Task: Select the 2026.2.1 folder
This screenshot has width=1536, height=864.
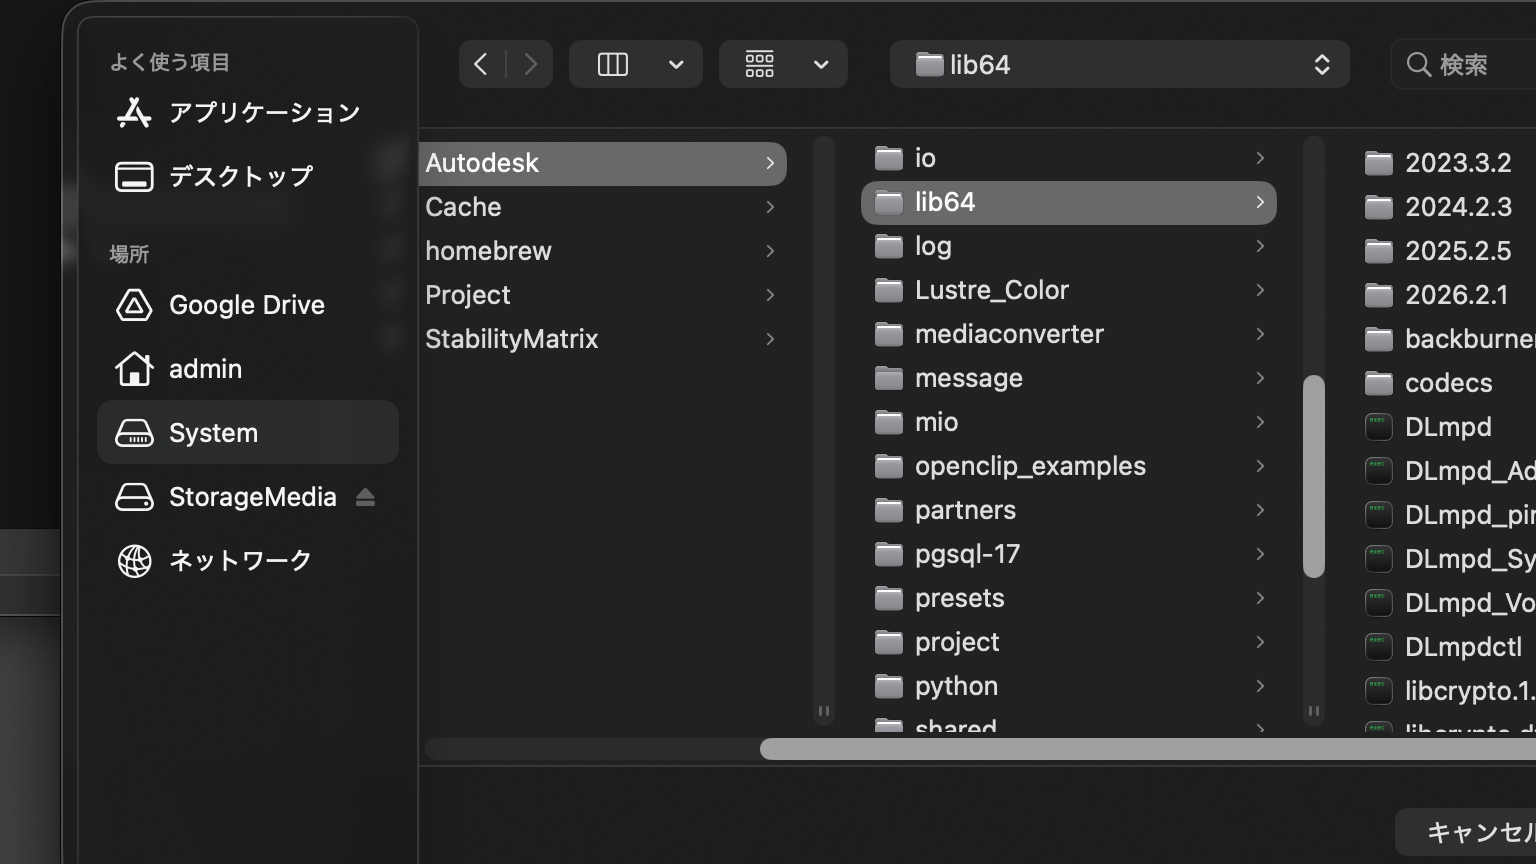Action: pyautogui.click(x=1456, y=295)
